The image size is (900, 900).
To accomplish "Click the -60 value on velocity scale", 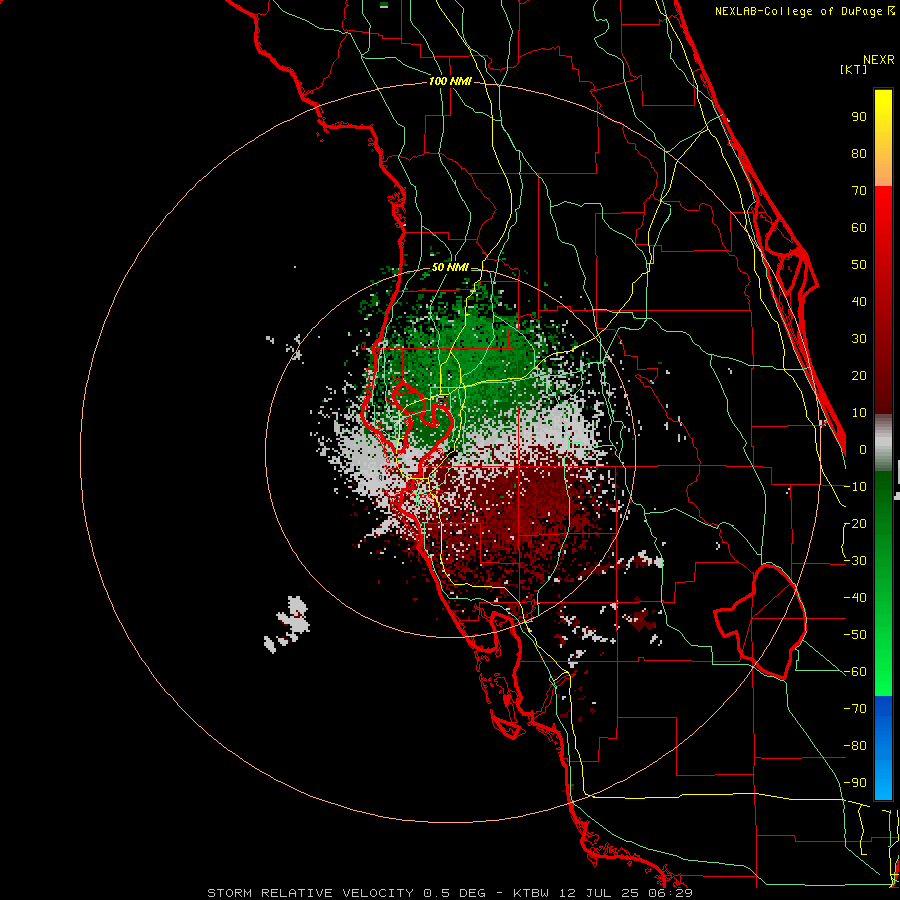I will (x=855, y=672).
